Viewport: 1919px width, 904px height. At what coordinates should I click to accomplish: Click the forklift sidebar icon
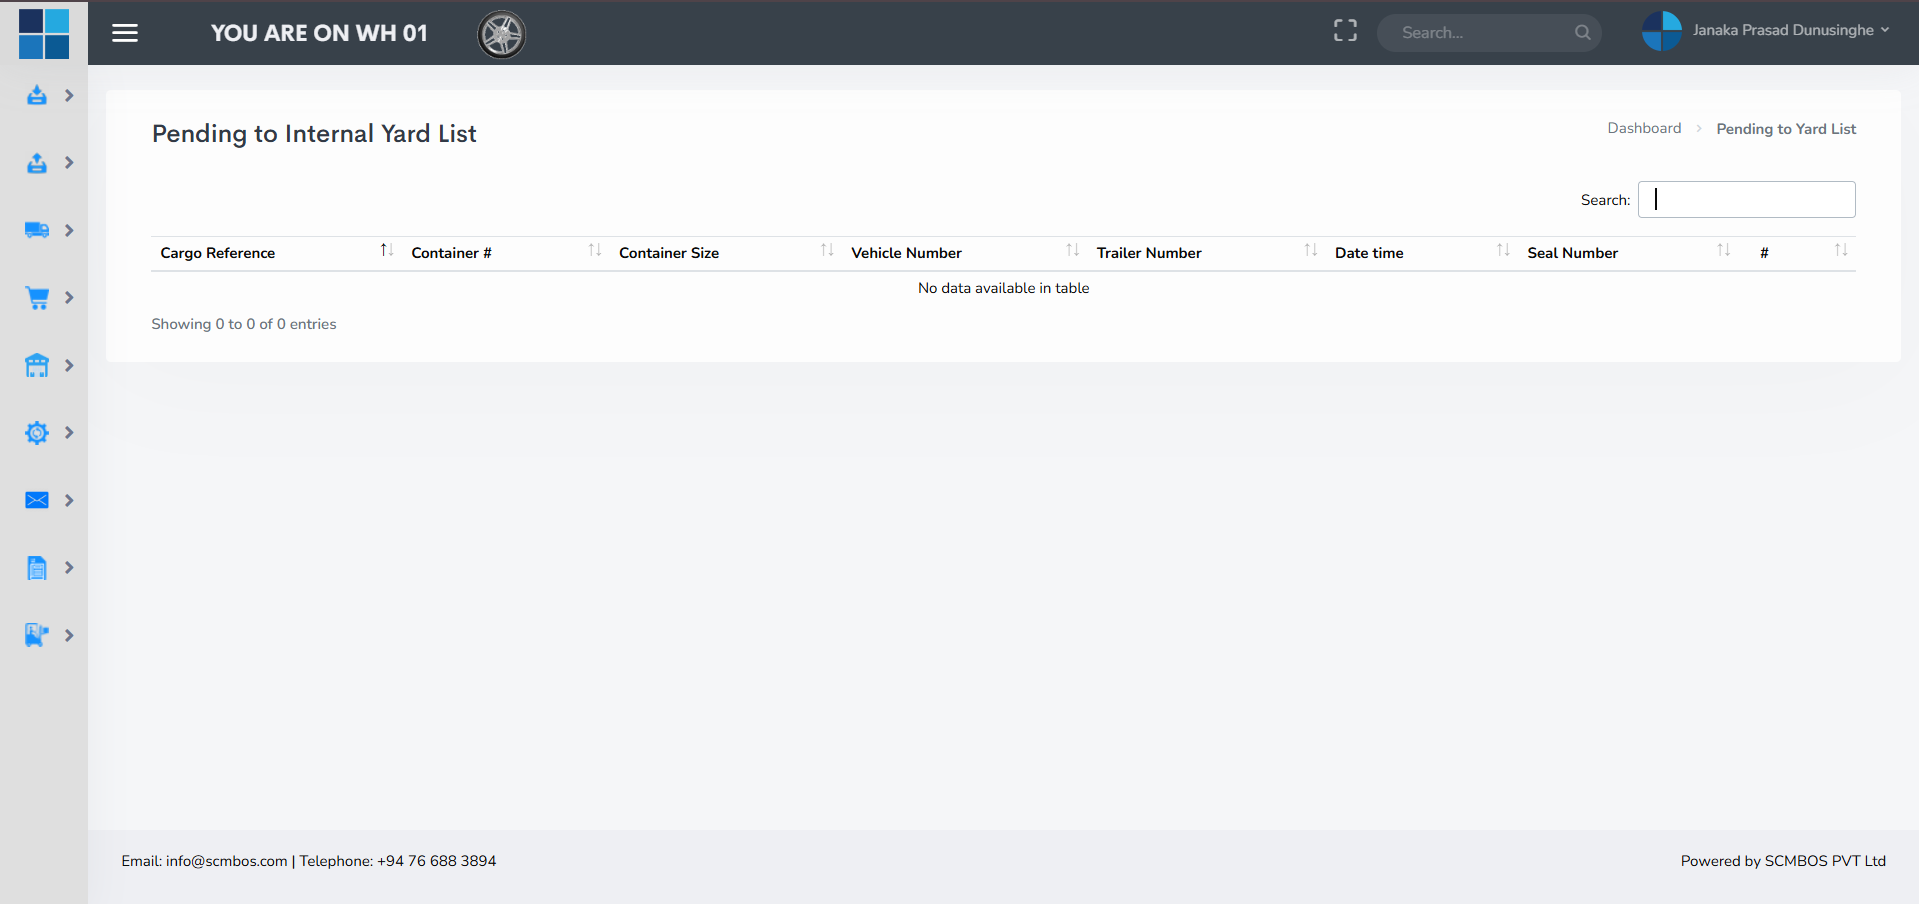pos(37,636)
